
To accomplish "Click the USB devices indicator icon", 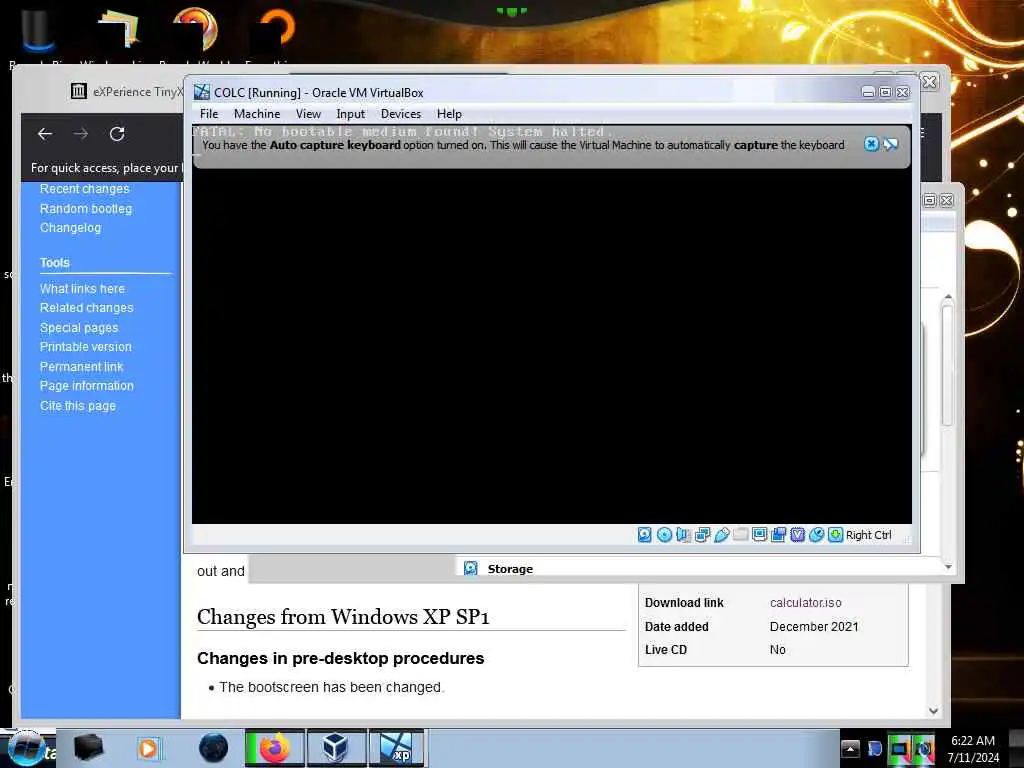I will coord(722,535).
